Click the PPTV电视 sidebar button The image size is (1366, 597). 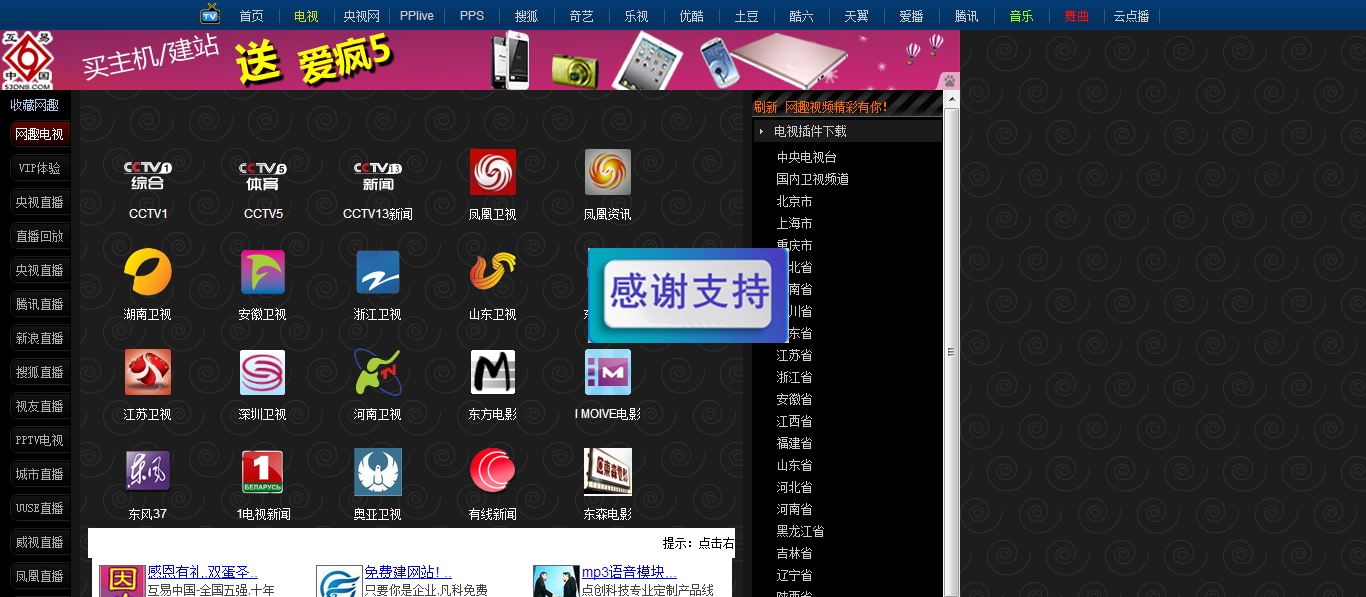(x=39, y=440)
